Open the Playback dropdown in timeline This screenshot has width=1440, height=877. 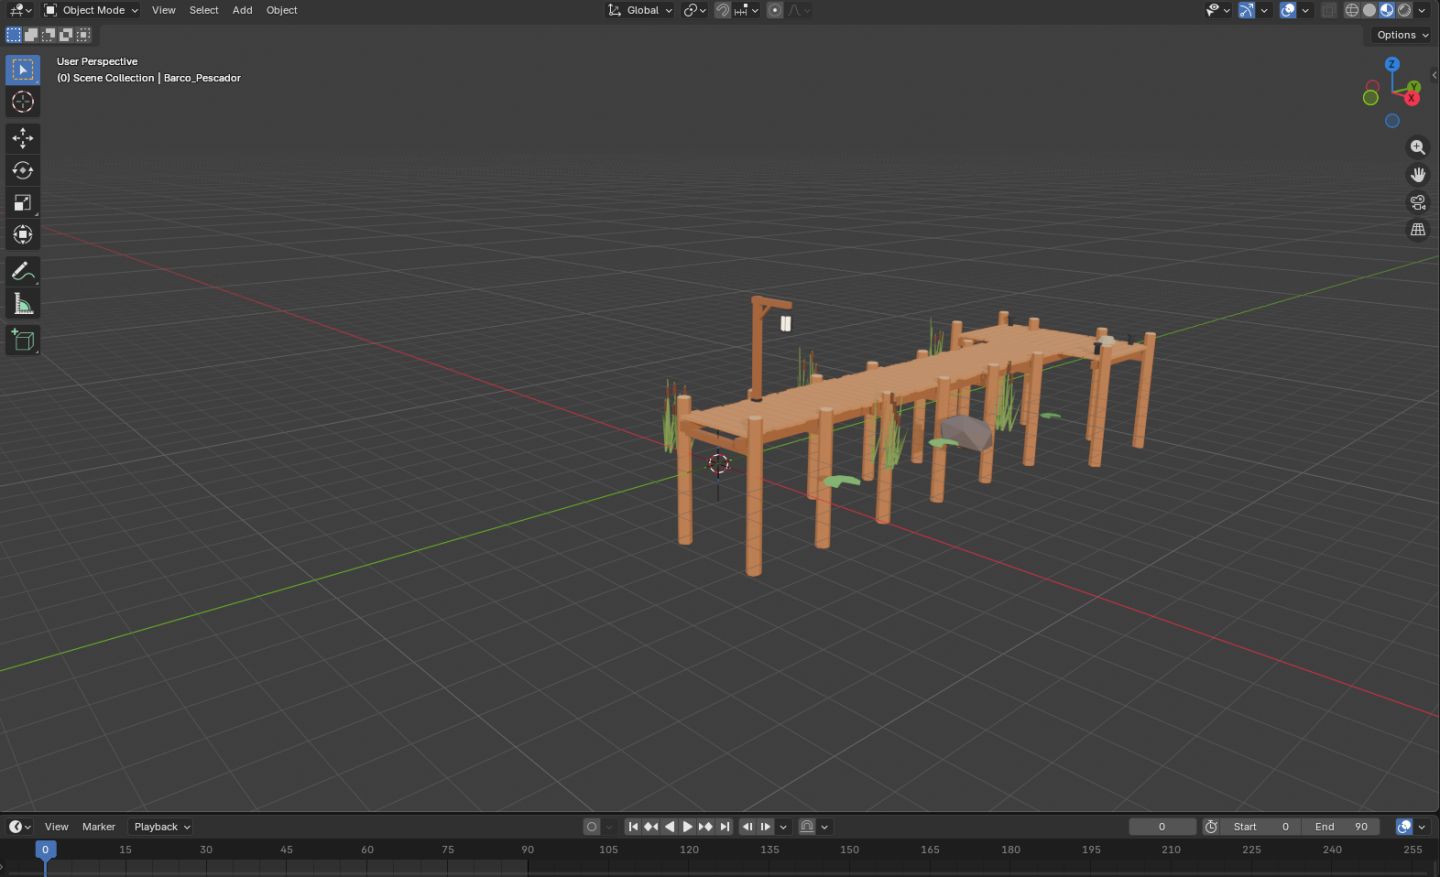162,827
